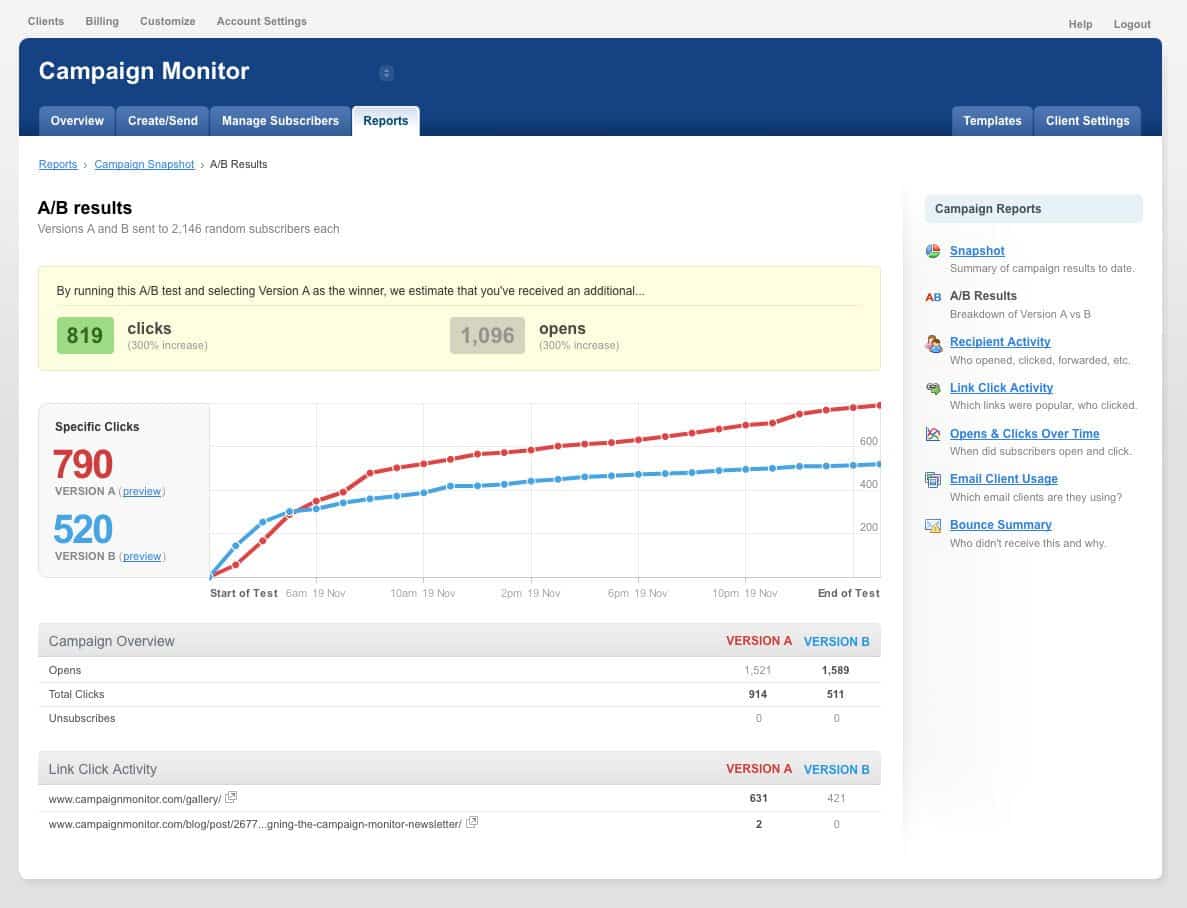Click the Opens row label
The image size is (1187, 908).
(64, 670)
